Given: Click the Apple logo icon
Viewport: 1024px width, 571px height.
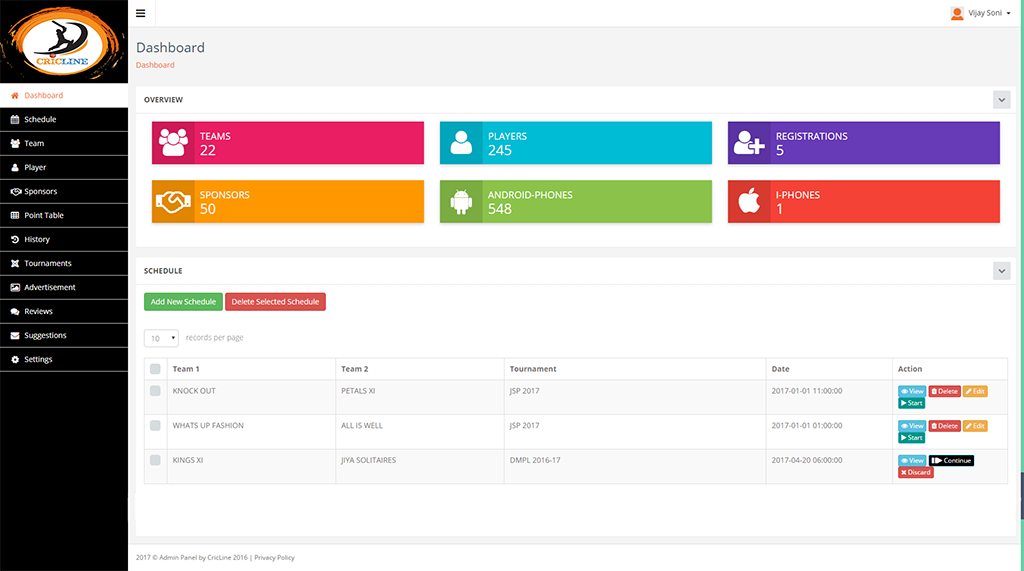Looking at the screenshot, I should click(749, 201).
